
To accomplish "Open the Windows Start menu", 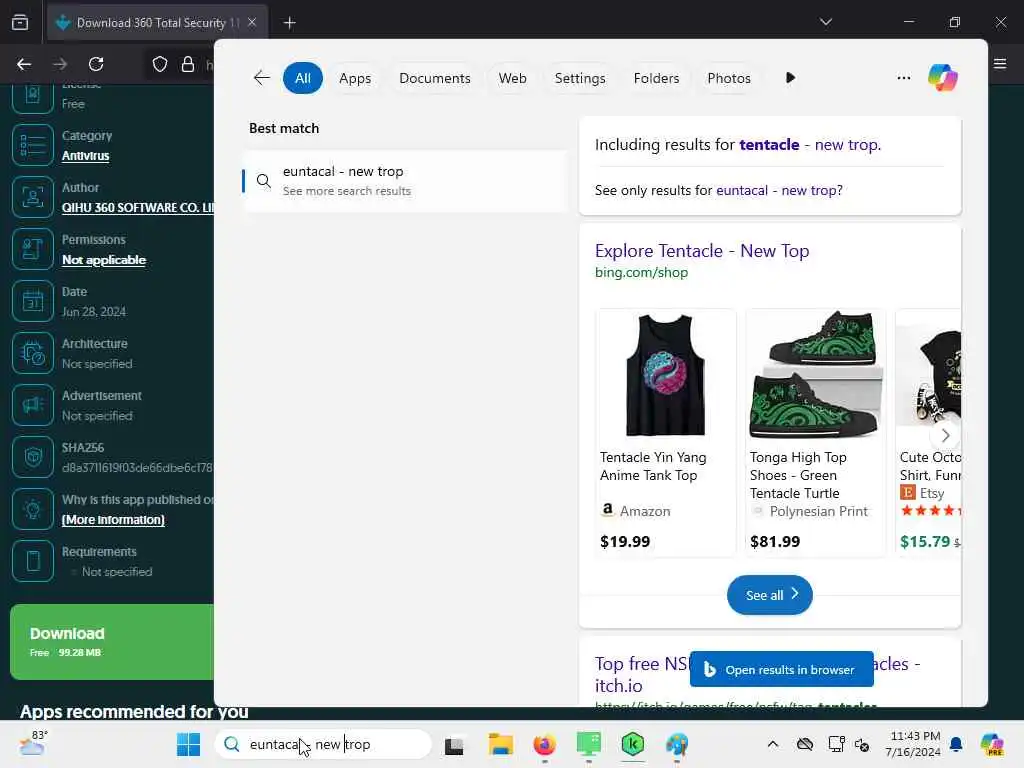I will coord(188,744).
